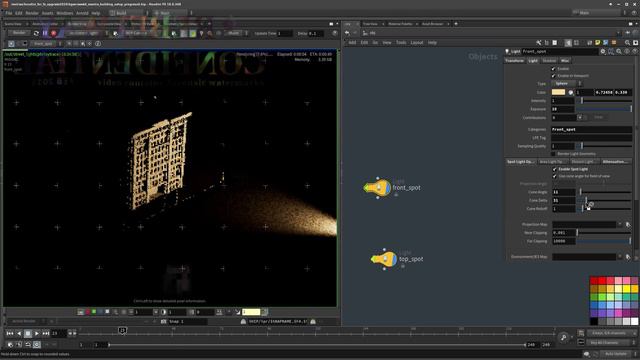Switch to the Misc parameter tab
Image resolution: width=640 pixels, height=360 pixels.
point(565,60)
